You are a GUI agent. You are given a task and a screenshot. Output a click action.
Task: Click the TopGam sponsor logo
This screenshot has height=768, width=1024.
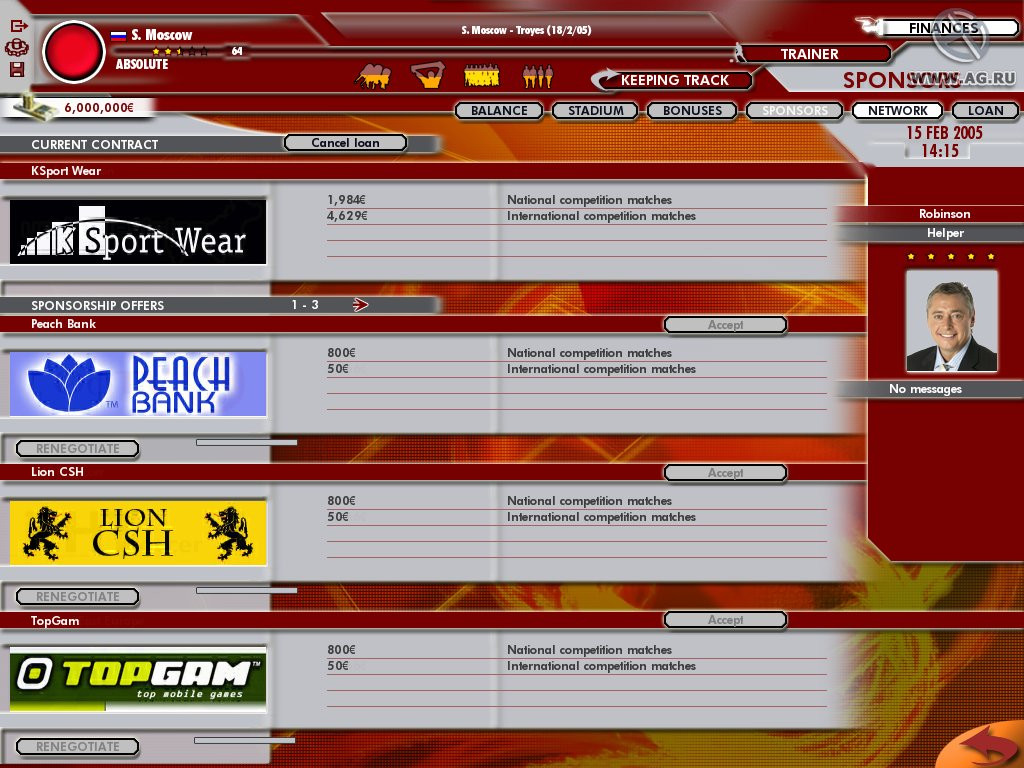click(x=138, y=679)
